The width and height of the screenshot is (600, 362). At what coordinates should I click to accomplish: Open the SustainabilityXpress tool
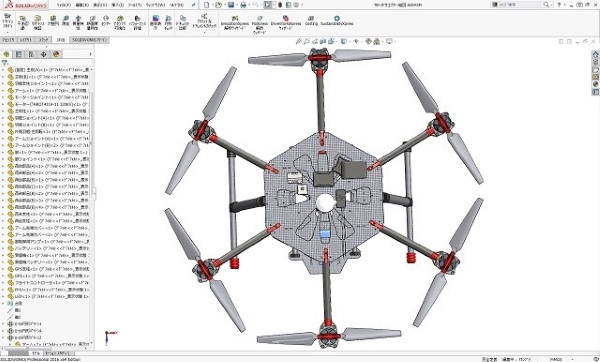[x=337, y=21]
